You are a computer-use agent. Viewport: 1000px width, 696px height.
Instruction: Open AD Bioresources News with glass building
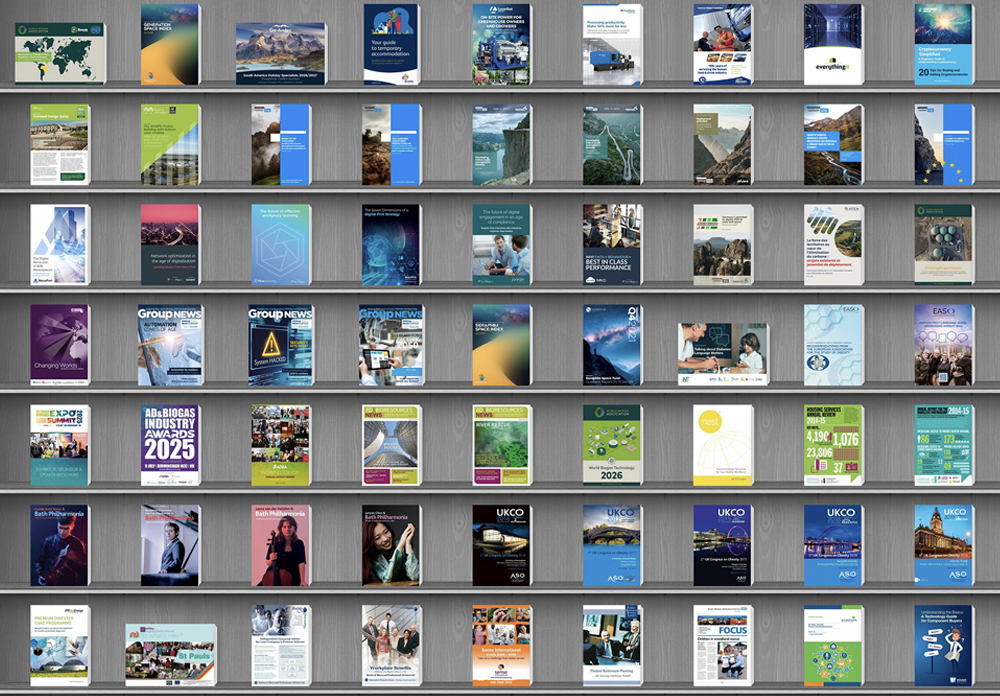tap(392, 445)
